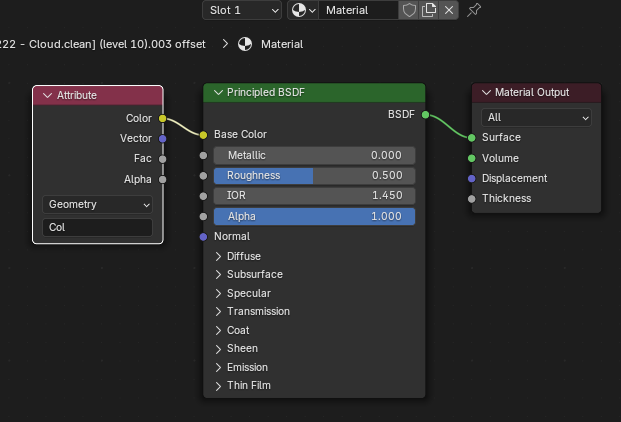Click the Surface input socket
Viewport: 621px width, 422px height.
pos(471,138)
